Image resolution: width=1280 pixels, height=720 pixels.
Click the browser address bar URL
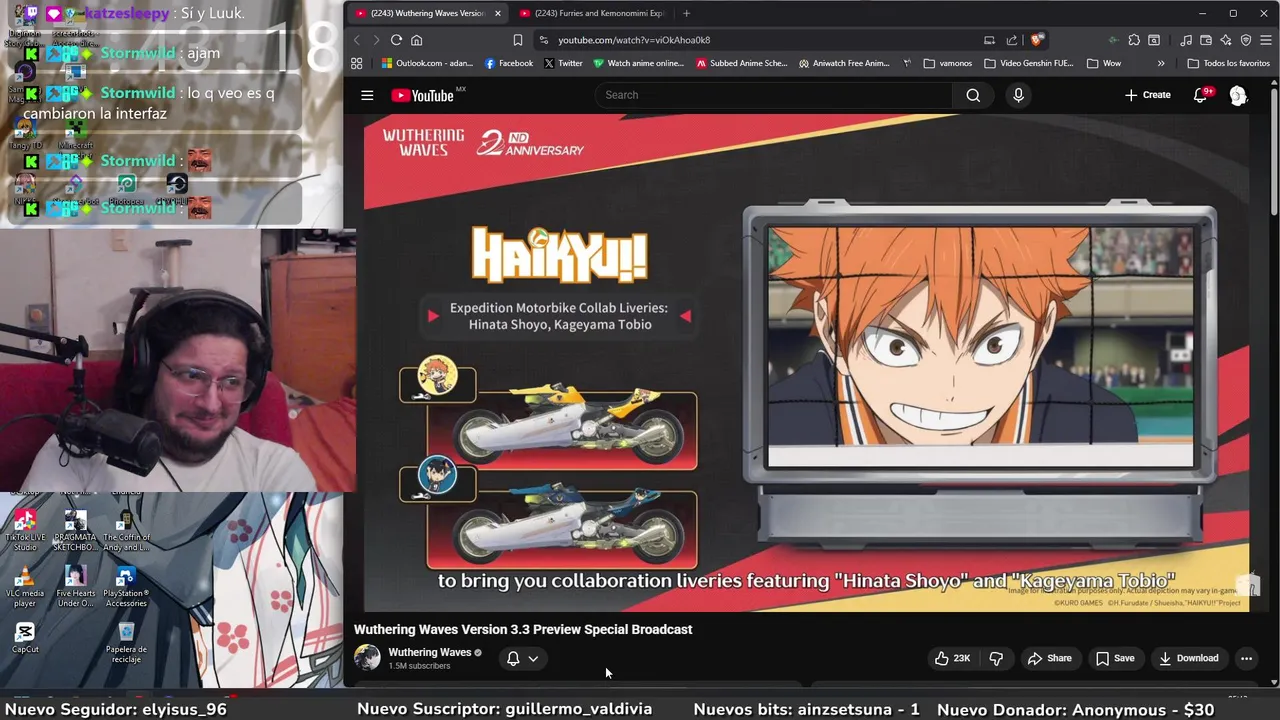(x=634, y=40)
